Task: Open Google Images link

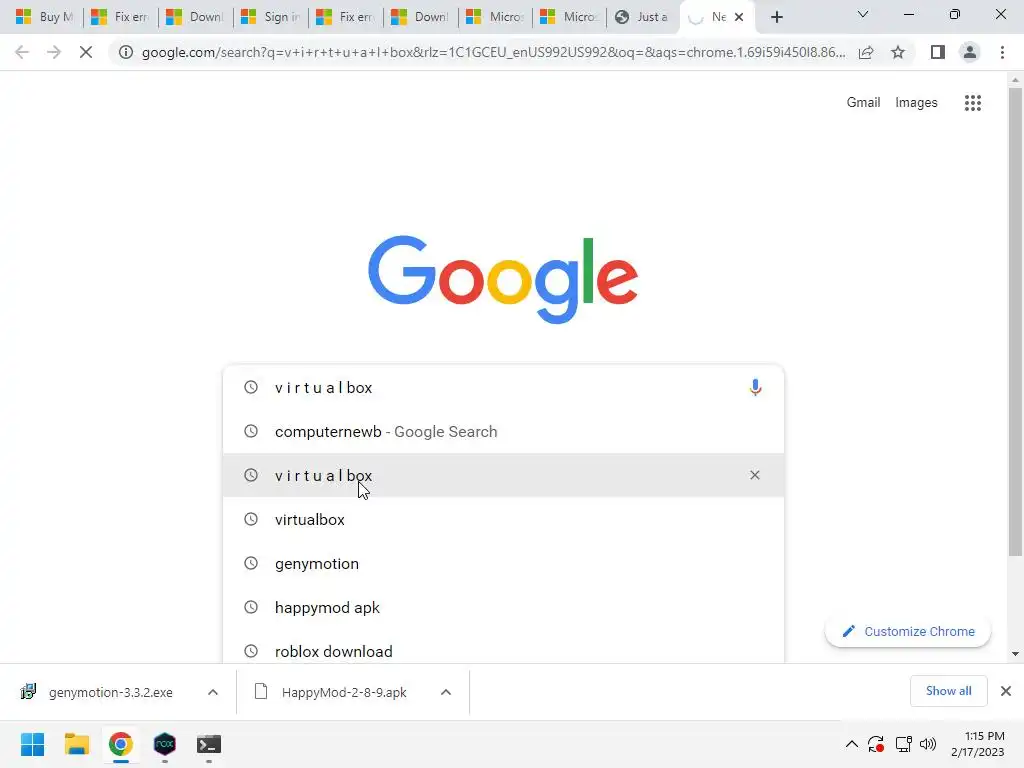Action: 916,103
